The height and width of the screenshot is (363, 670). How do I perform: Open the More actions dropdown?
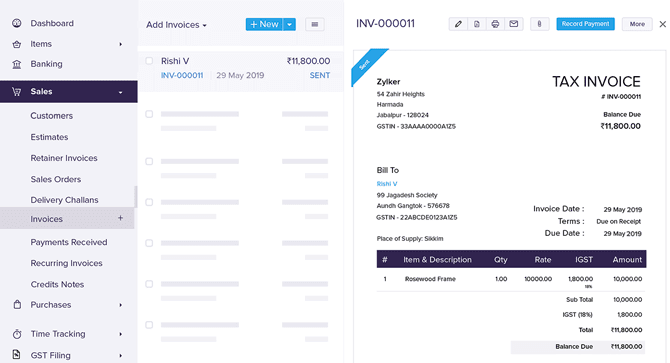tap(637, 24)
